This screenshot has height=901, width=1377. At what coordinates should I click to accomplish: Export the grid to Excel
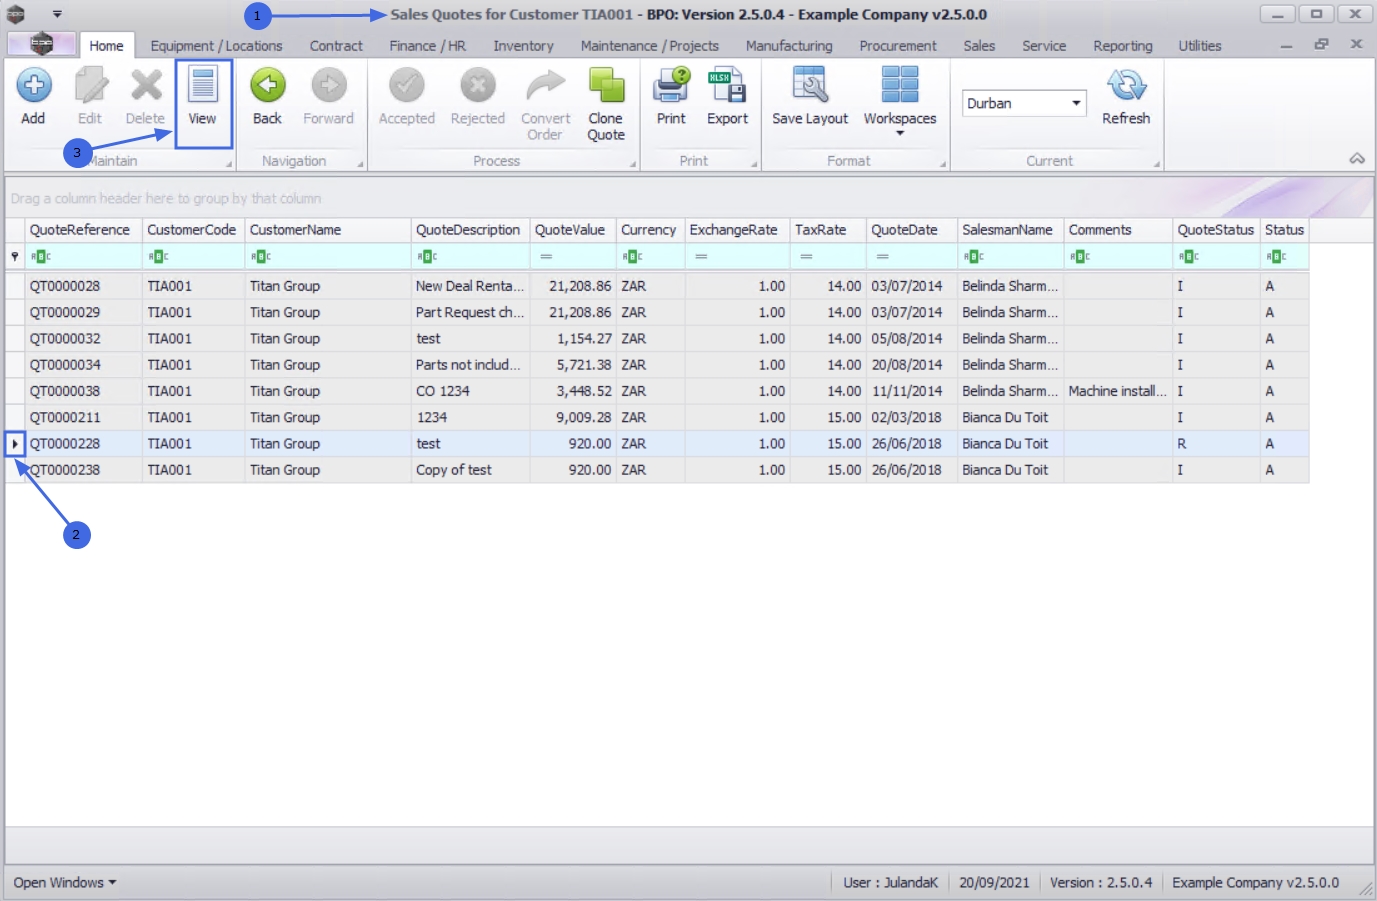[x=727, y=86]
